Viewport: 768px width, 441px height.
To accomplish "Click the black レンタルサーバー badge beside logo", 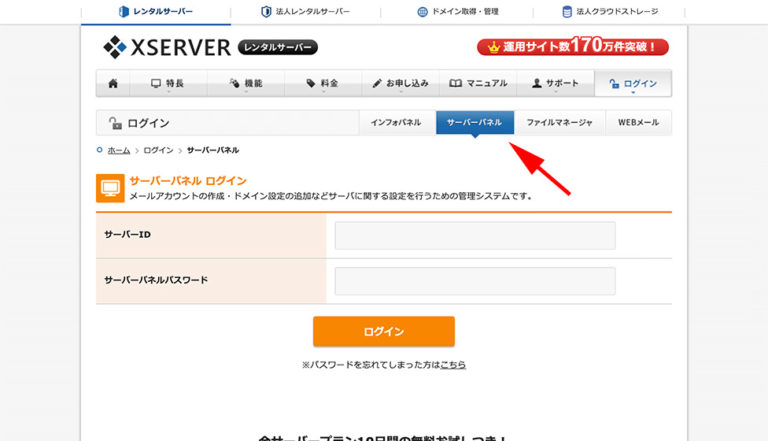I will click(278, 48).
